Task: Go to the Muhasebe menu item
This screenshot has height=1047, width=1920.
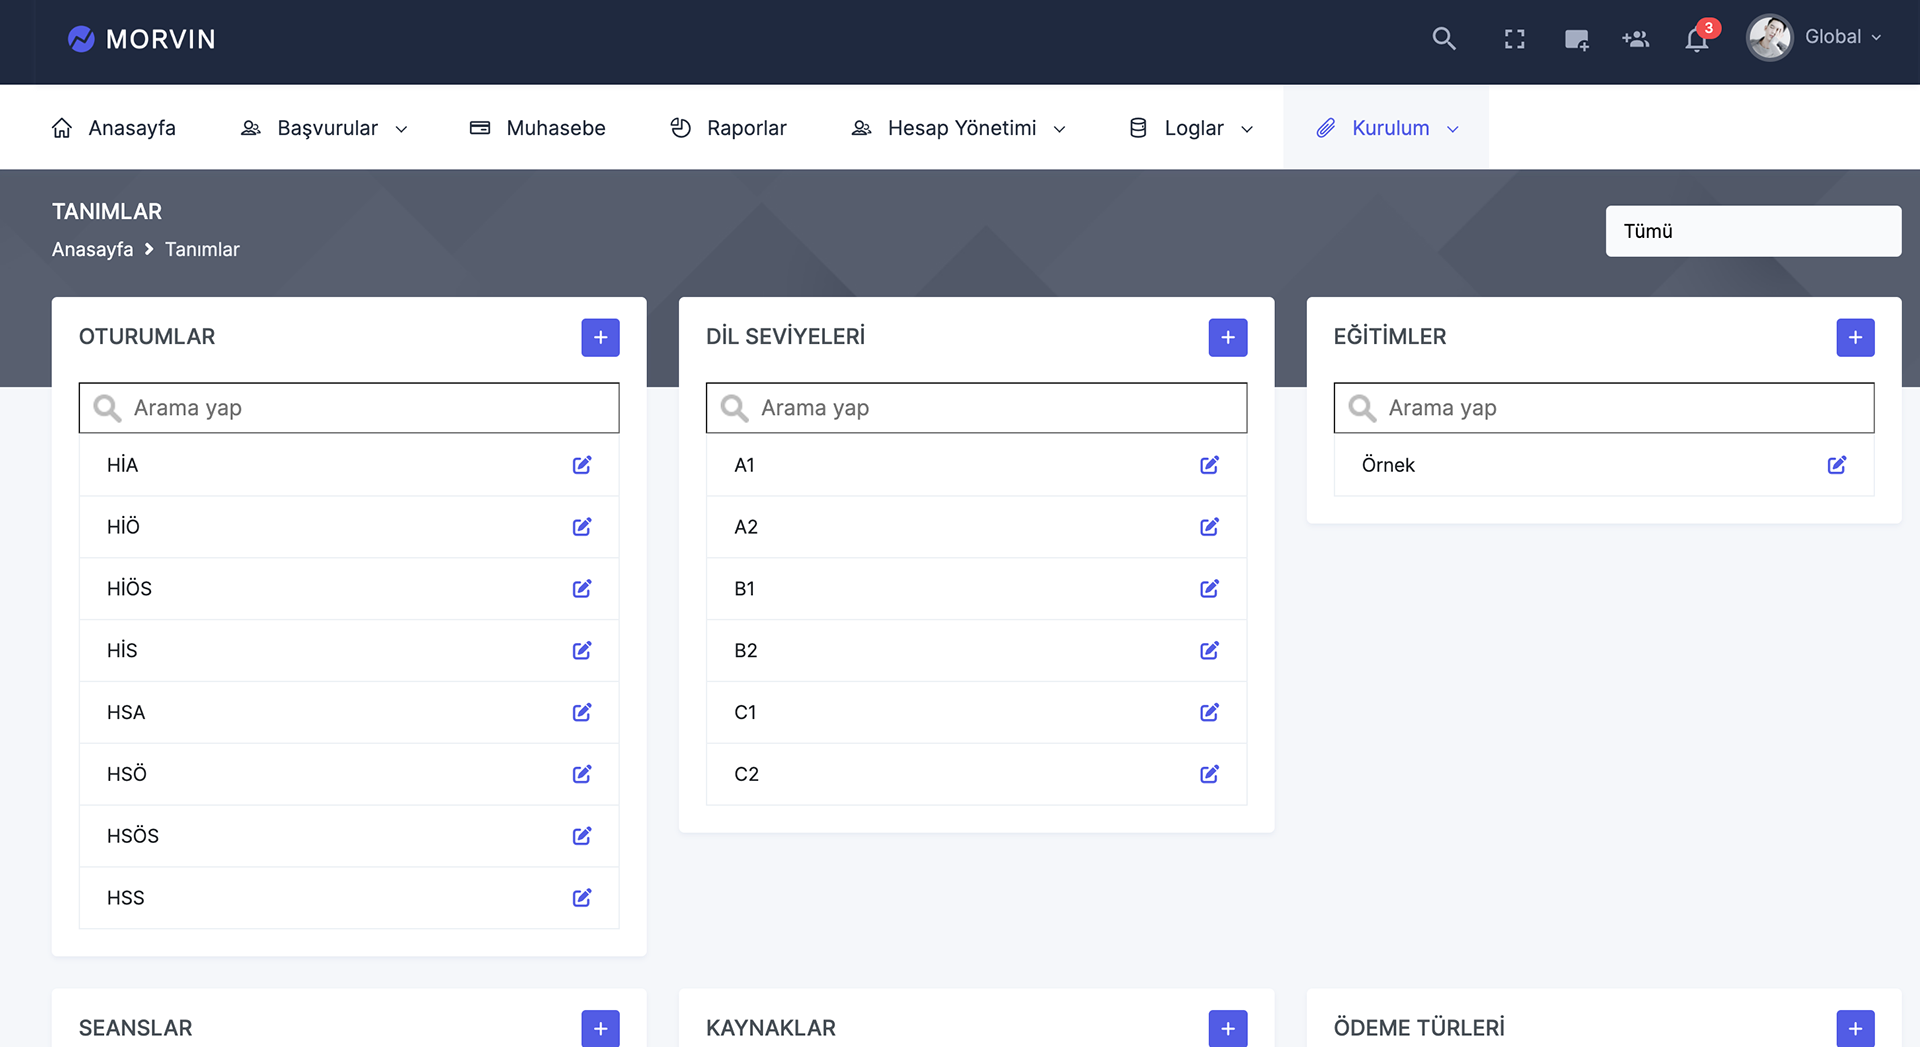Action: tap(538, 128)
